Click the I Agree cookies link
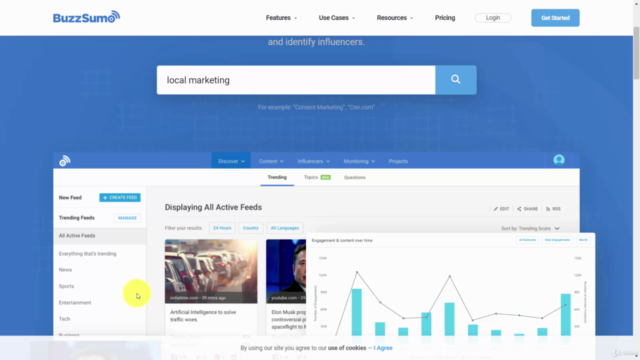The width and height of the screenshot is (640, 360). point(383,348)
